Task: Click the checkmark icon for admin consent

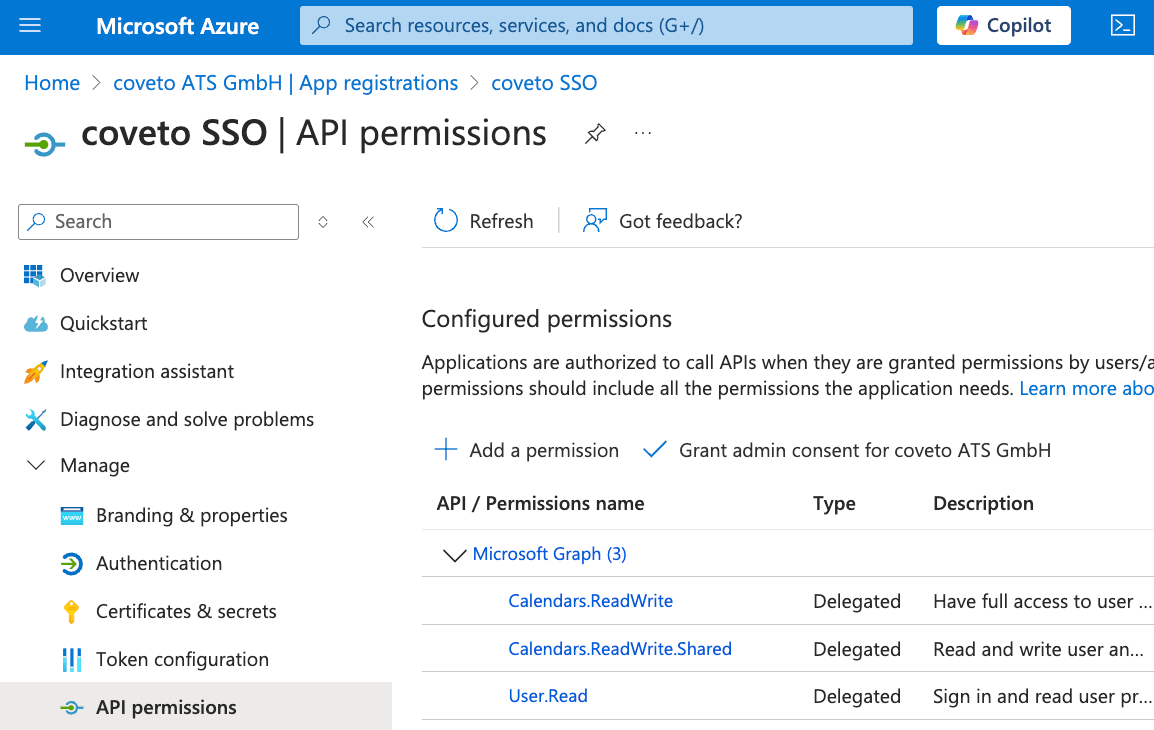Action: (x=654, y=450)
